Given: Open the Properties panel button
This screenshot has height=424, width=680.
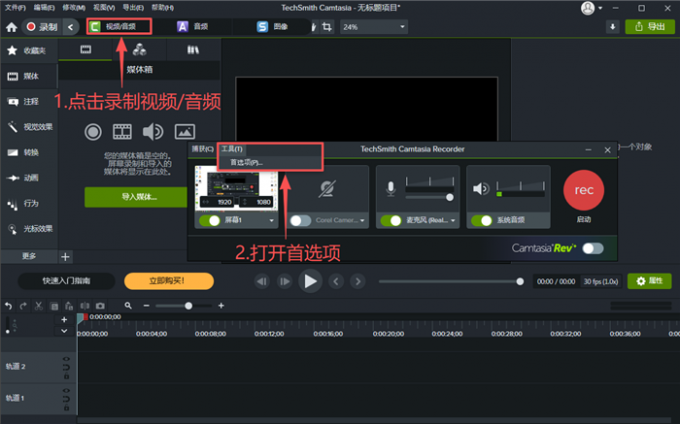Looking at the screenshot, I should click(x=649, y=281).
